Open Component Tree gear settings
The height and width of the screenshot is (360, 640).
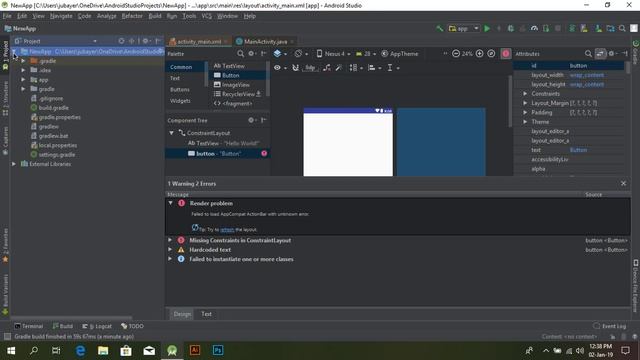[x=252, y=120]
